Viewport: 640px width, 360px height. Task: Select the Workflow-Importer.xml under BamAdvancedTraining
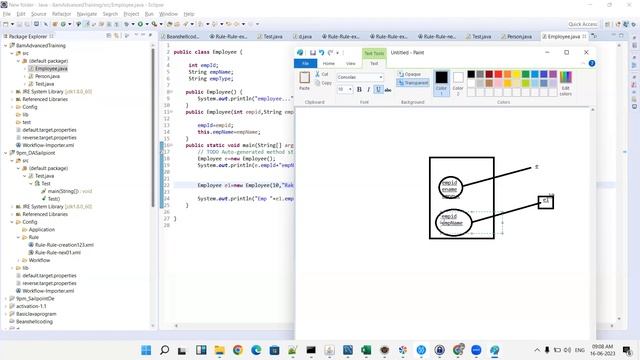pos(45,145)
